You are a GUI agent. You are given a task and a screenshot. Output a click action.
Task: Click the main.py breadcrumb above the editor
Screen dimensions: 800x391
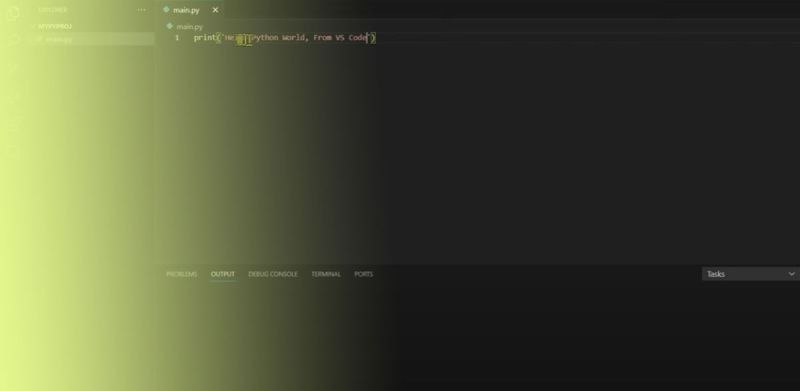pos(185,27)
